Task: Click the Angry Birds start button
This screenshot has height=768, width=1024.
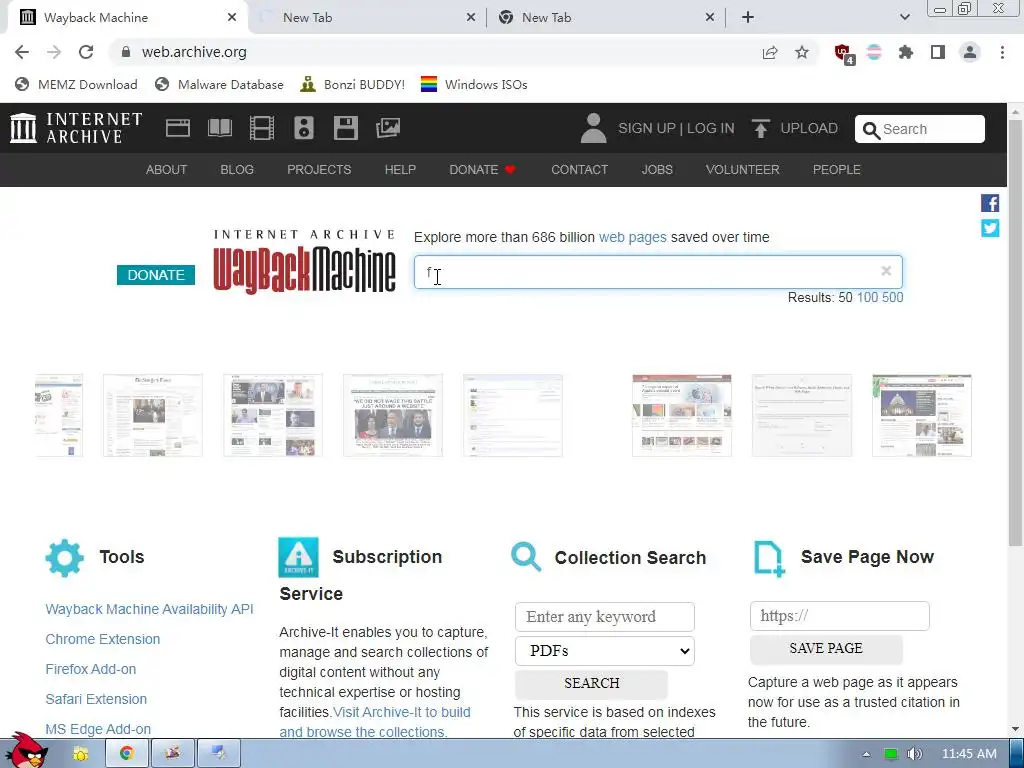Action: tap(26, 751)
